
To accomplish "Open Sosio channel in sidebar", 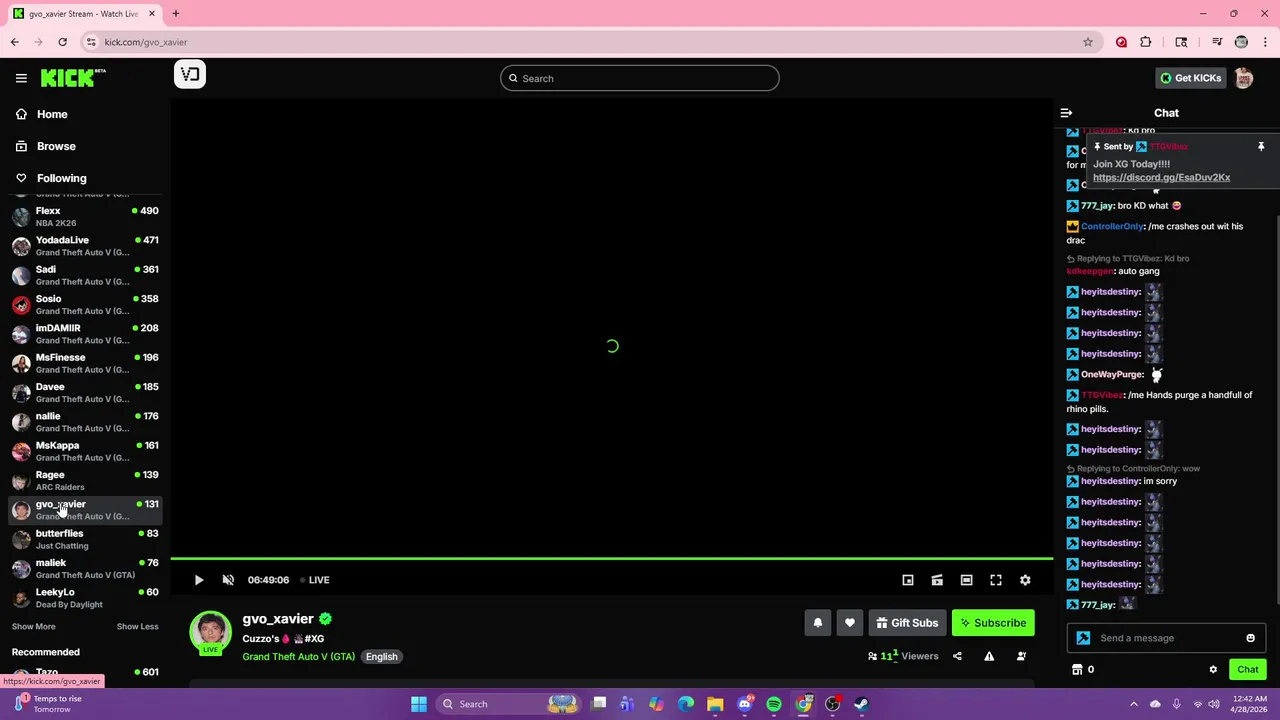I will (85, 304).
